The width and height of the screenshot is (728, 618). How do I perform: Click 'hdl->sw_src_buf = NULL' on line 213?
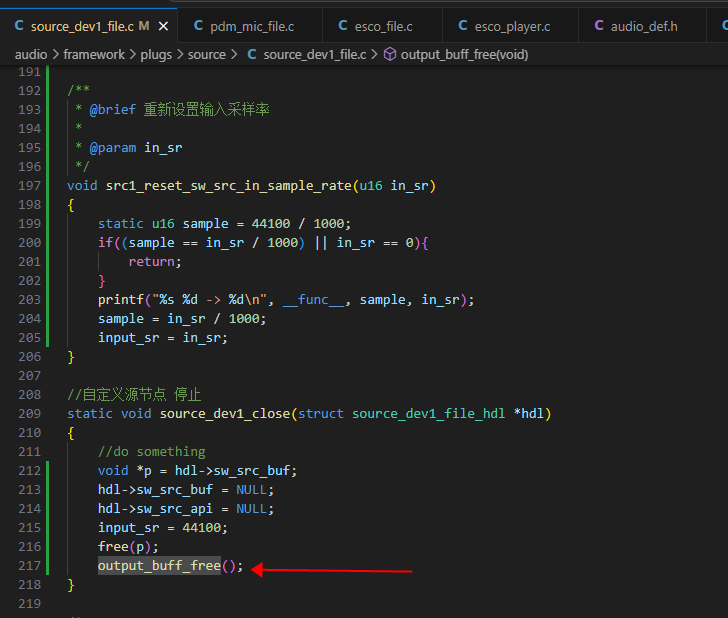(182, 490)
